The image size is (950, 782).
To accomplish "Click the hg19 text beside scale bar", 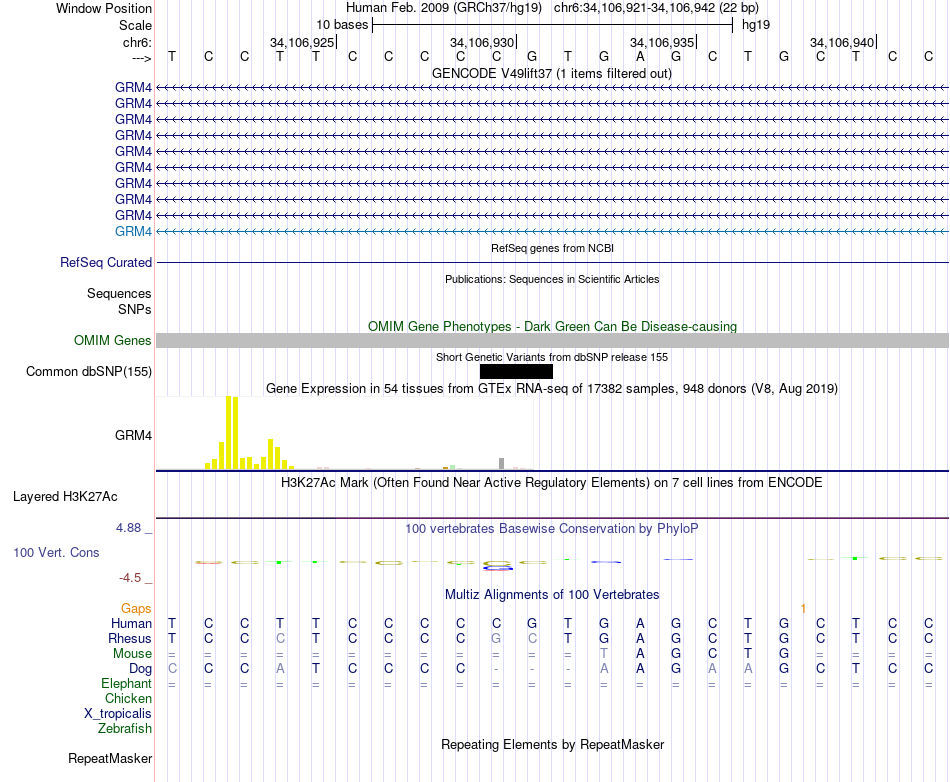I will tap(756, 25).
